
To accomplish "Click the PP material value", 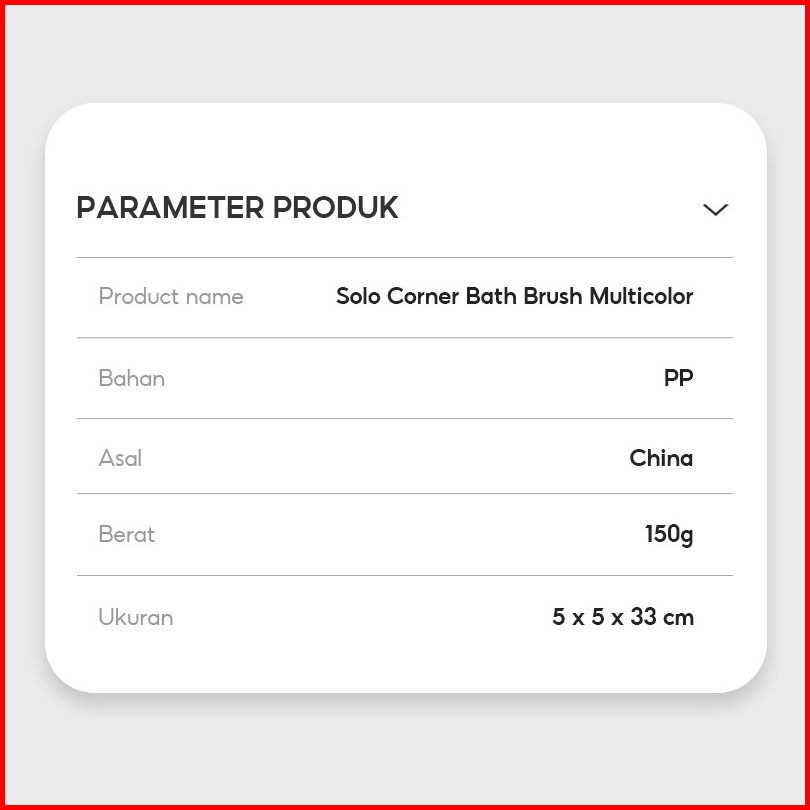I will pyautogui.click(x=678, y=378).
